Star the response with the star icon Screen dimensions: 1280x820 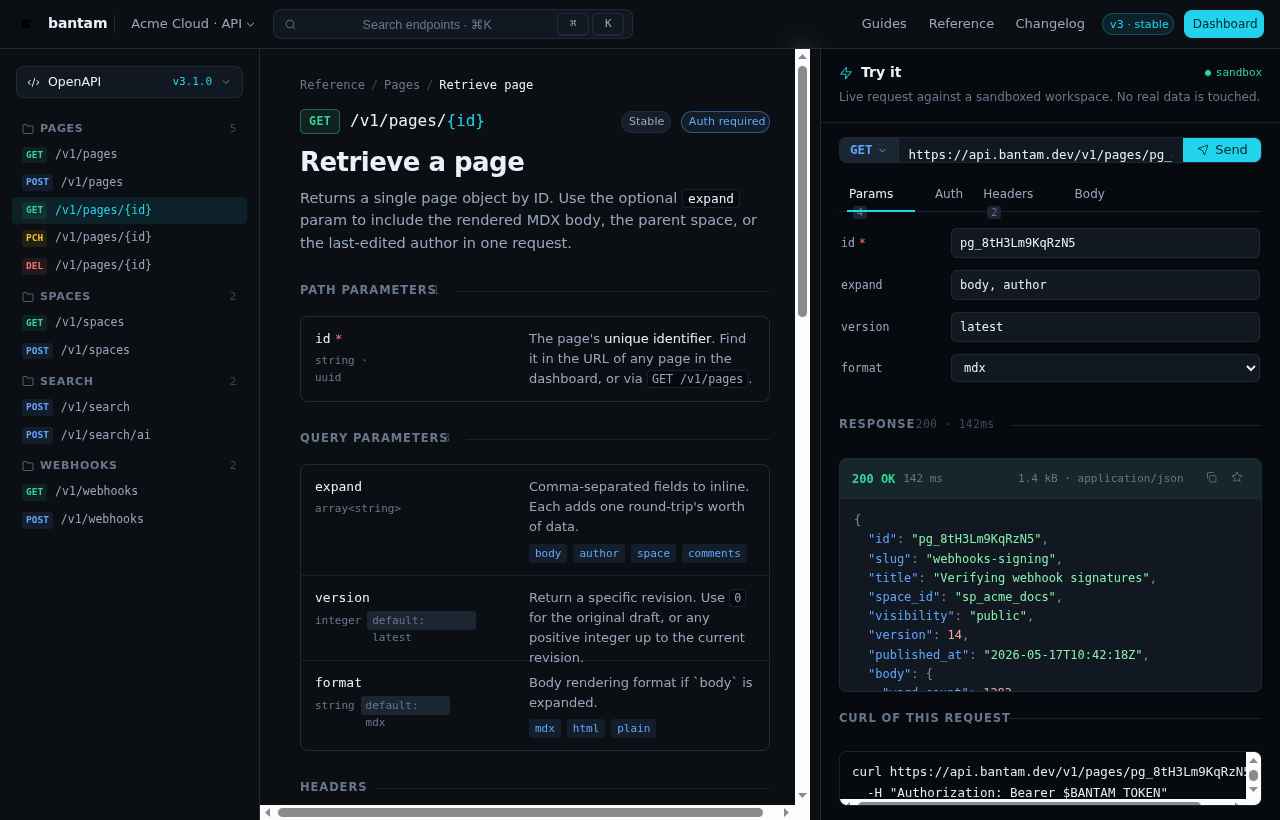click(1237, 478)
